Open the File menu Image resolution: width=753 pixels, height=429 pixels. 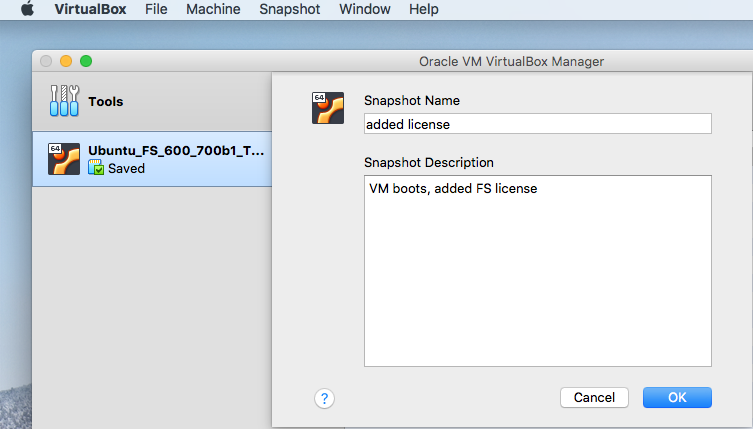click(x=156, y=9)
